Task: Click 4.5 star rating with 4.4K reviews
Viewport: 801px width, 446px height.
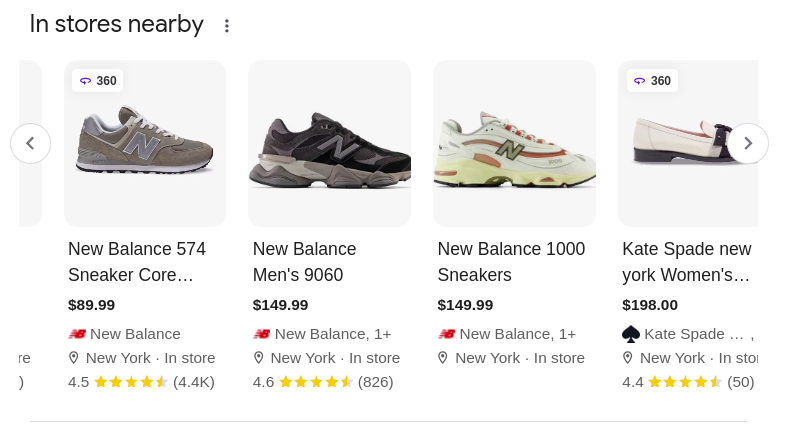Action: click(141, 382)
